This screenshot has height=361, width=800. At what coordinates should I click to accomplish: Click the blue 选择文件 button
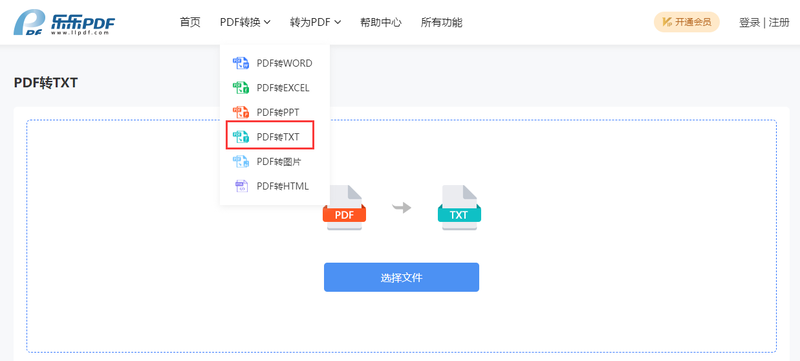tap(402, 277)
